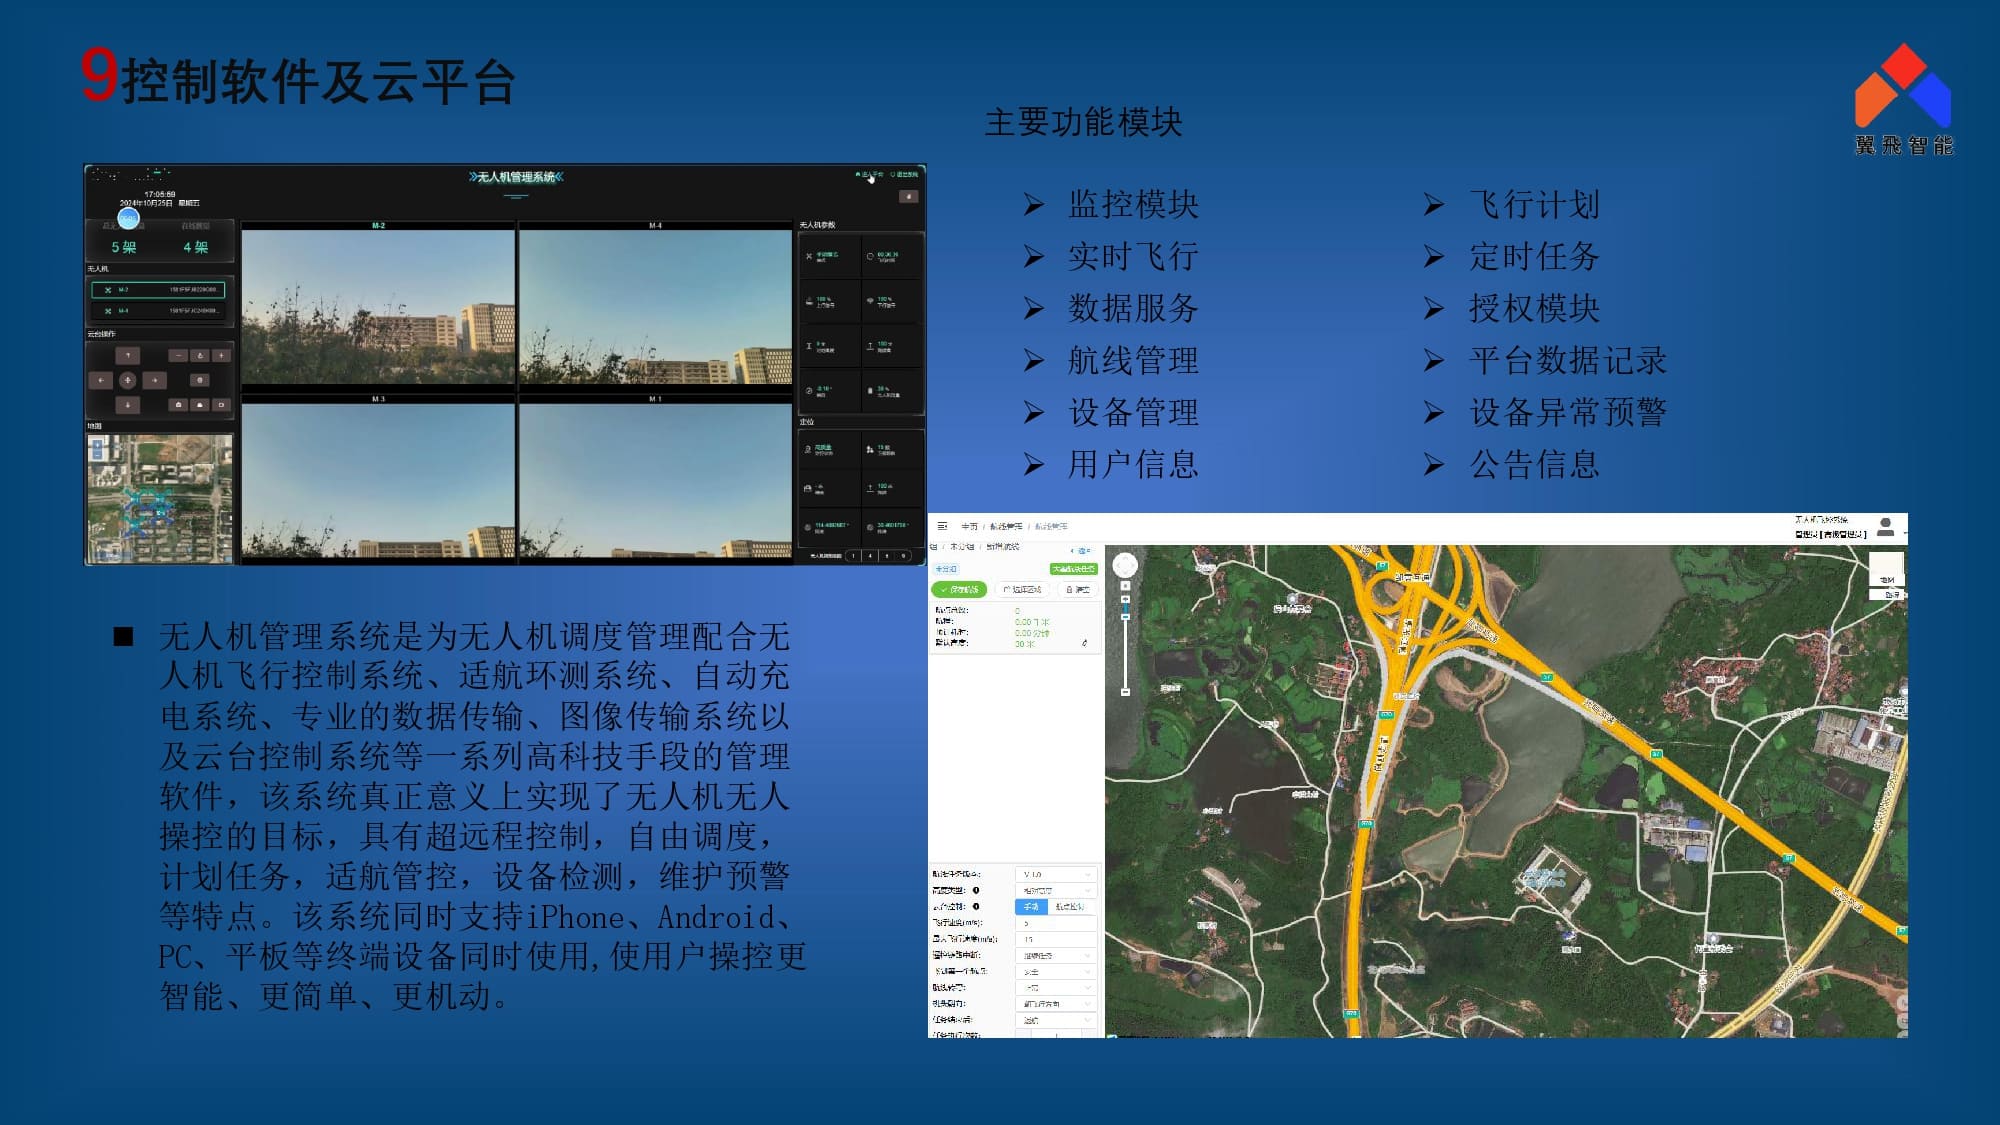Click gimbal left arrow button
Image resolution: width=2000 pixels, height=1125 pixels.
click(101, 380)
